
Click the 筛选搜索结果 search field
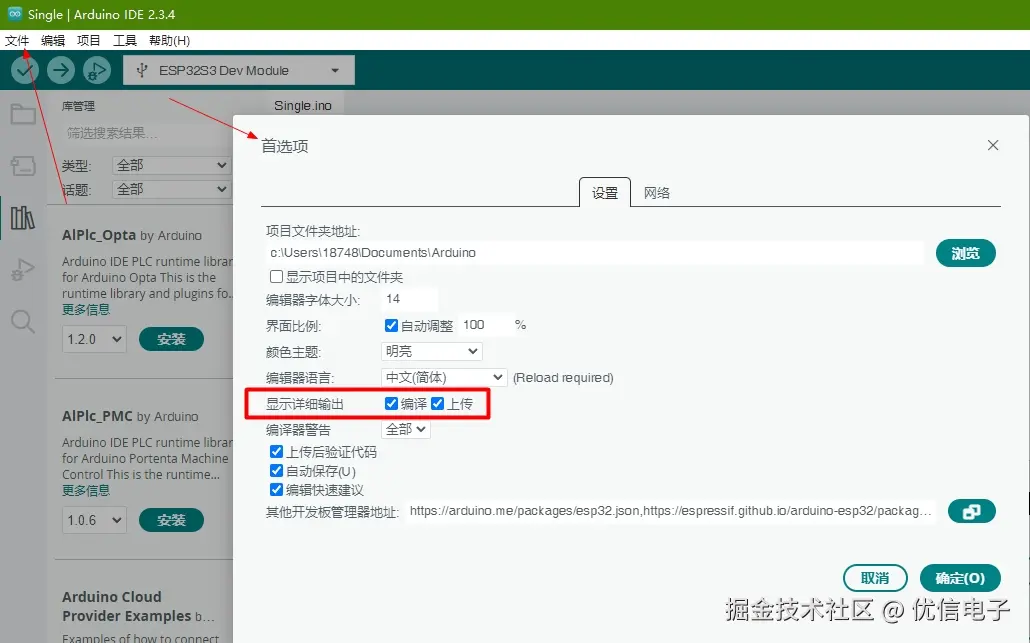point(150,132)
